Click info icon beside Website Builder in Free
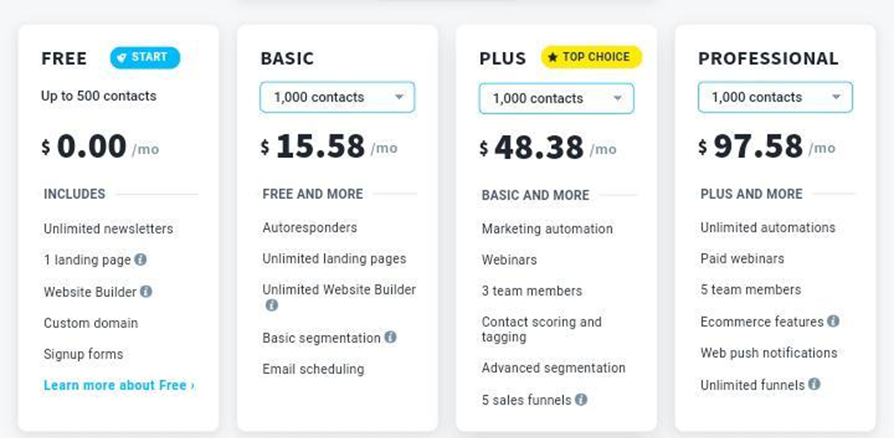This screenshot has height=438, width=894. click(x=146, y=291)
